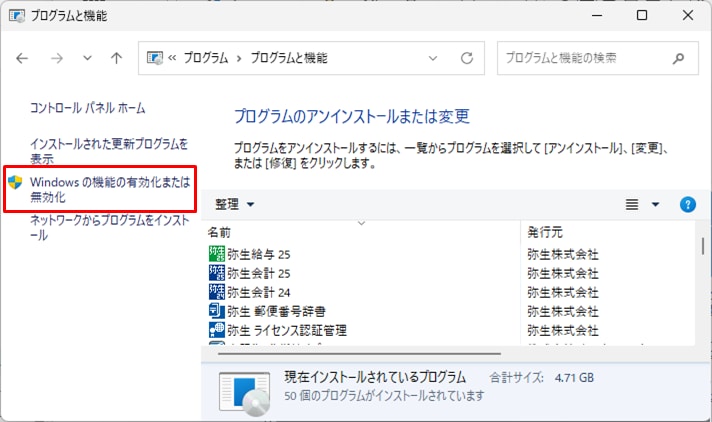This screenshot has height=422, width=712.
Task: Select 弥生 郵便番号辞書 entry
Action: click(x=277, y=312)
